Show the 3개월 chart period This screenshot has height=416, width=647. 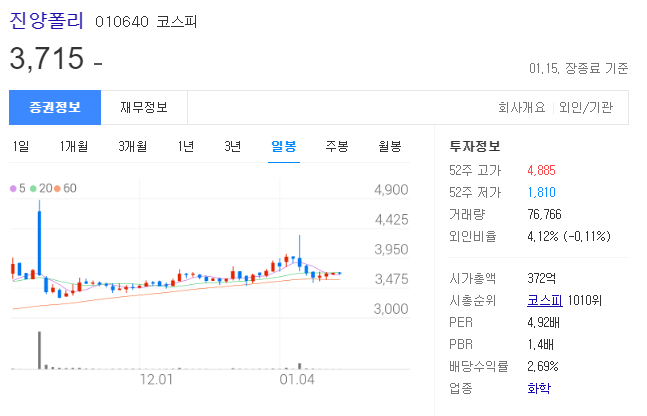tap(132, 146)
